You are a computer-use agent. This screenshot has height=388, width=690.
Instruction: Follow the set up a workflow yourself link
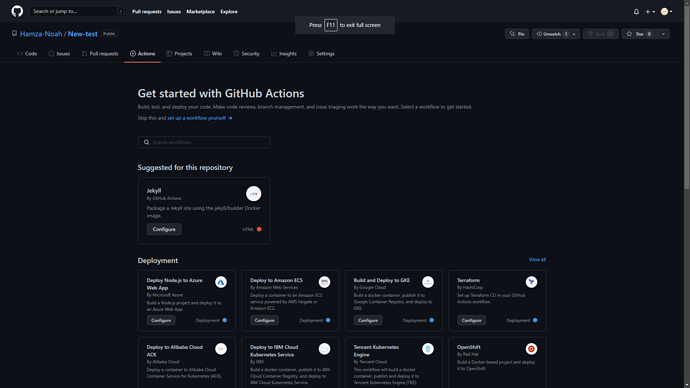click(200, 118)
